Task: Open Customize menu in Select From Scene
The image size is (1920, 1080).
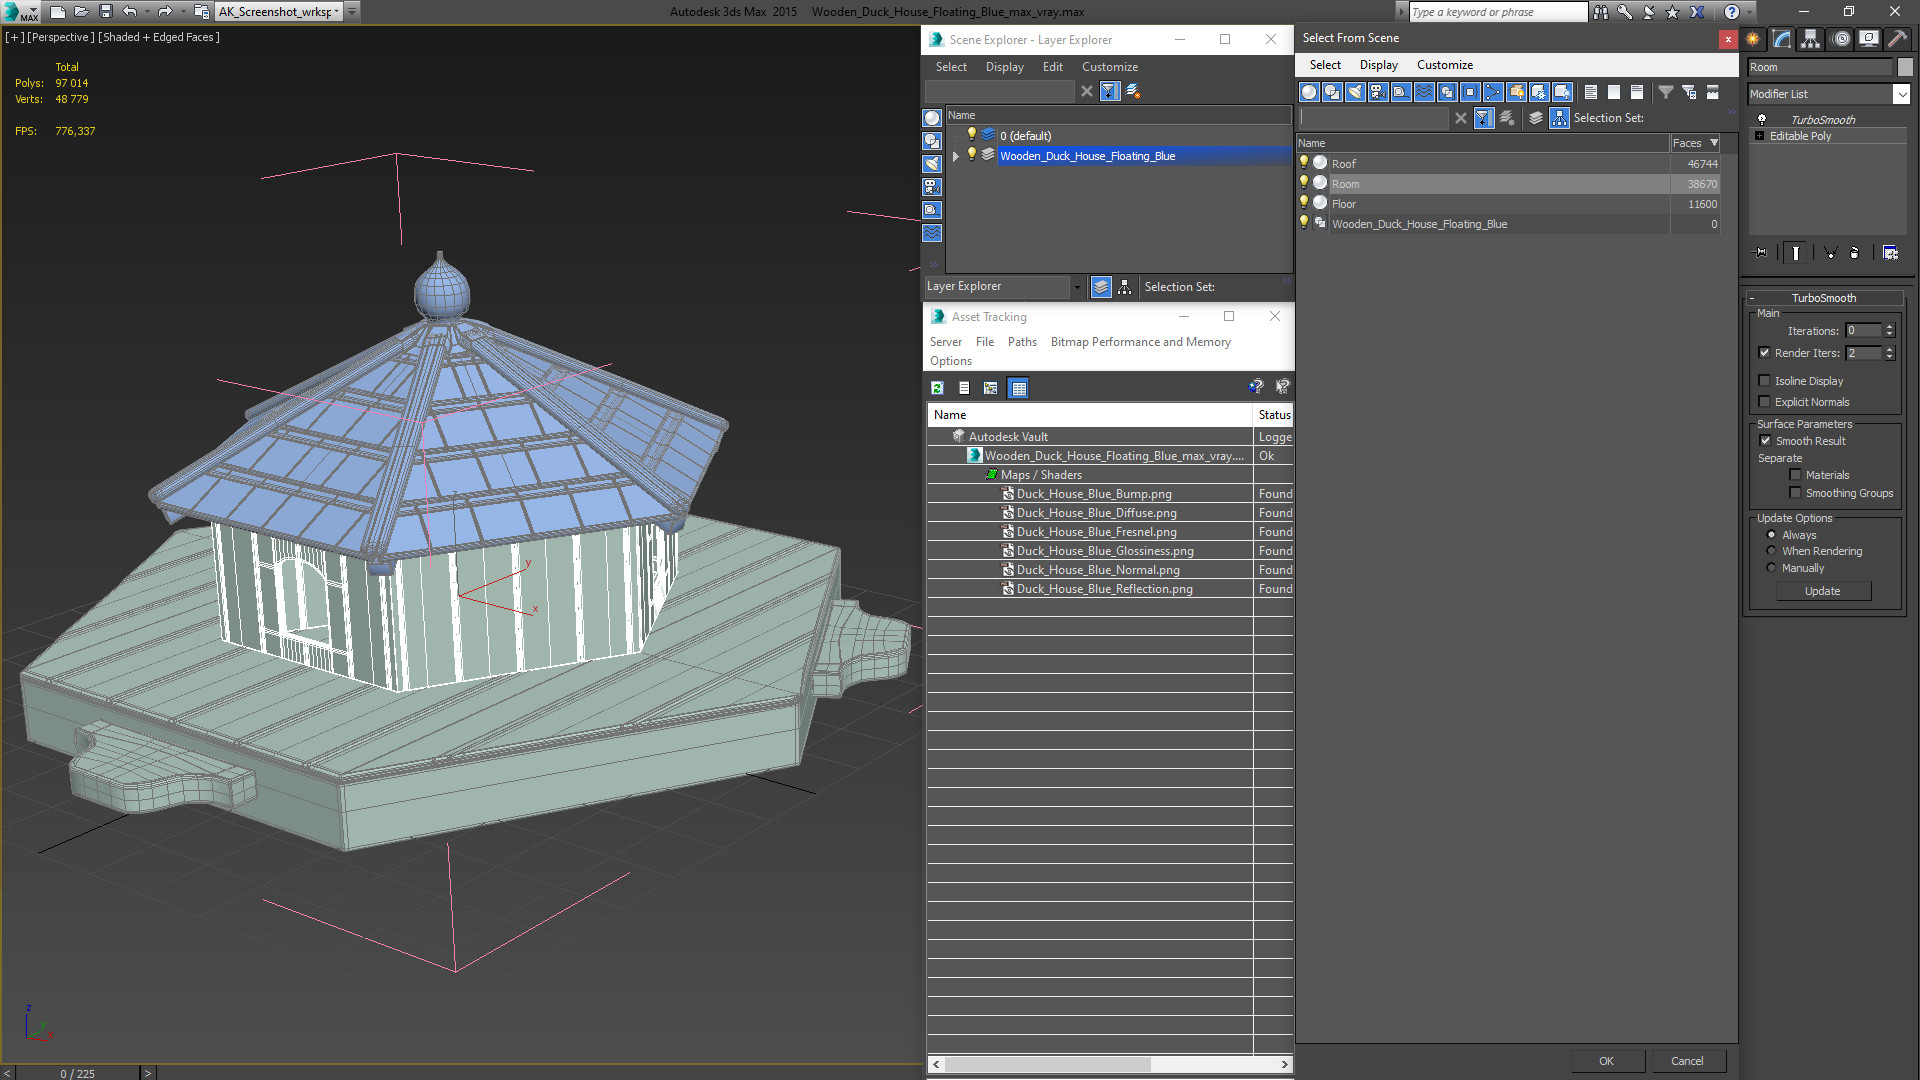Action: (x=1444, y=65)
